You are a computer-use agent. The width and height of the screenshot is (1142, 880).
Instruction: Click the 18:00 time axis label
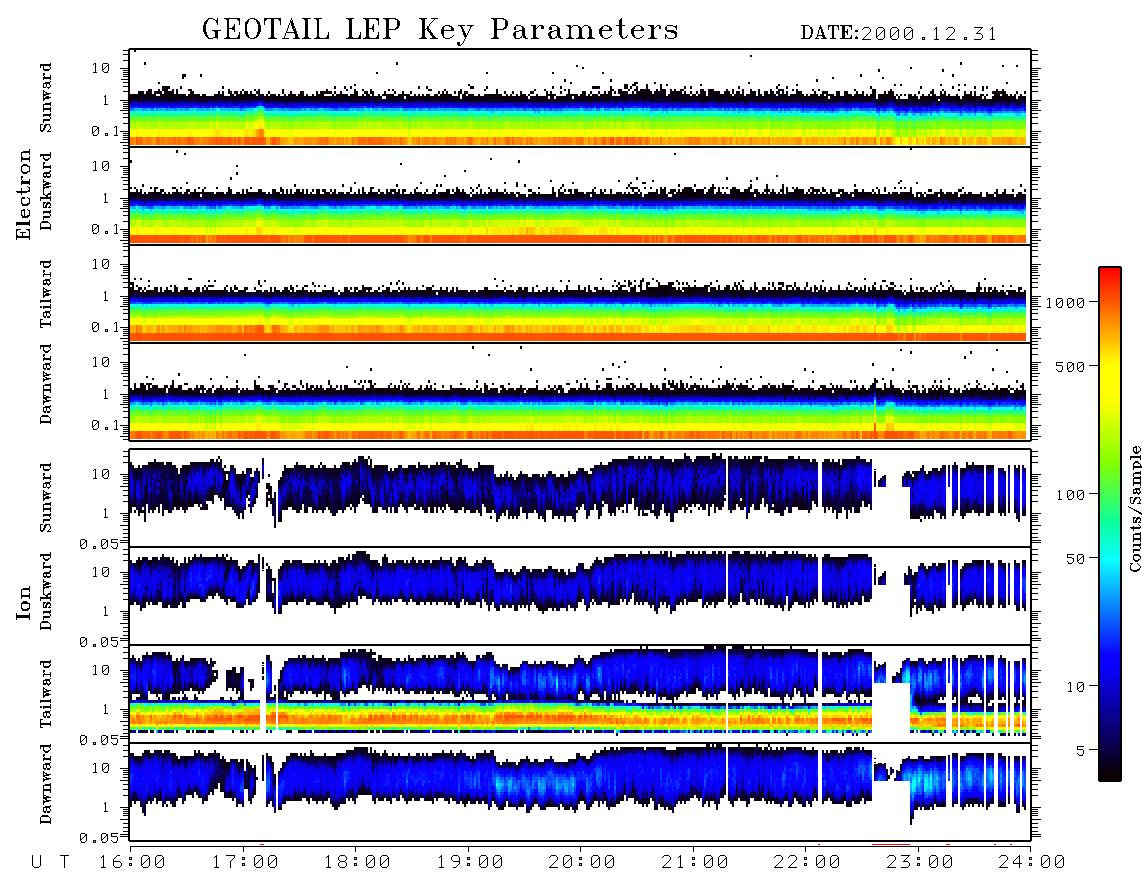(357, 863)
